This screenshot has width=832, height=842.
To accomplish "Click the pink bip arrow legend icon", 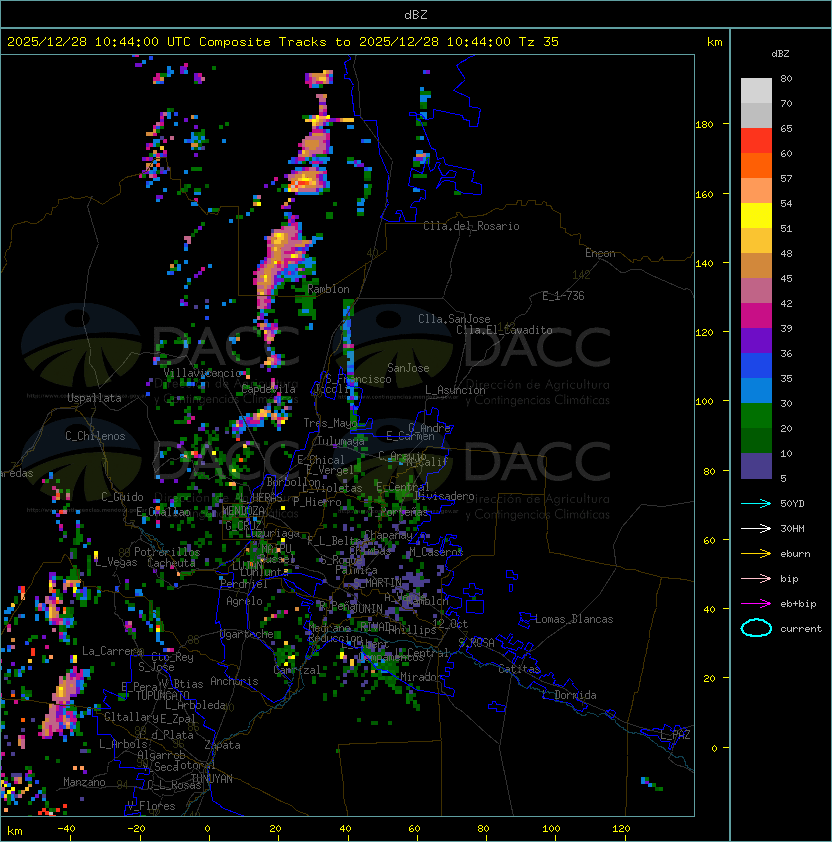I will [756, 578].
